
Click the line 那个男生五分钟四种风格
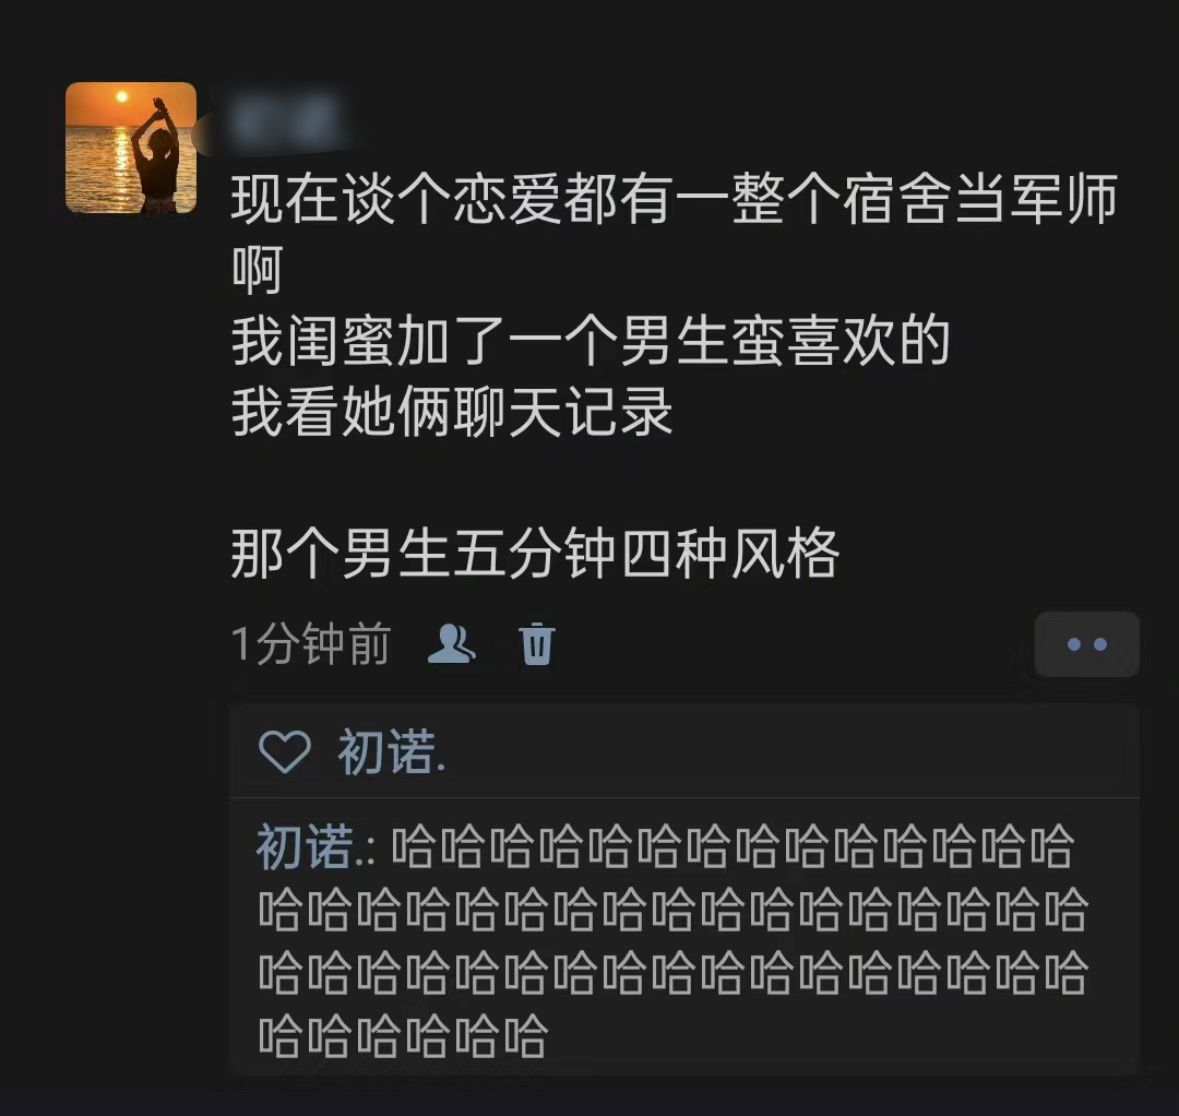click(535, 553)
